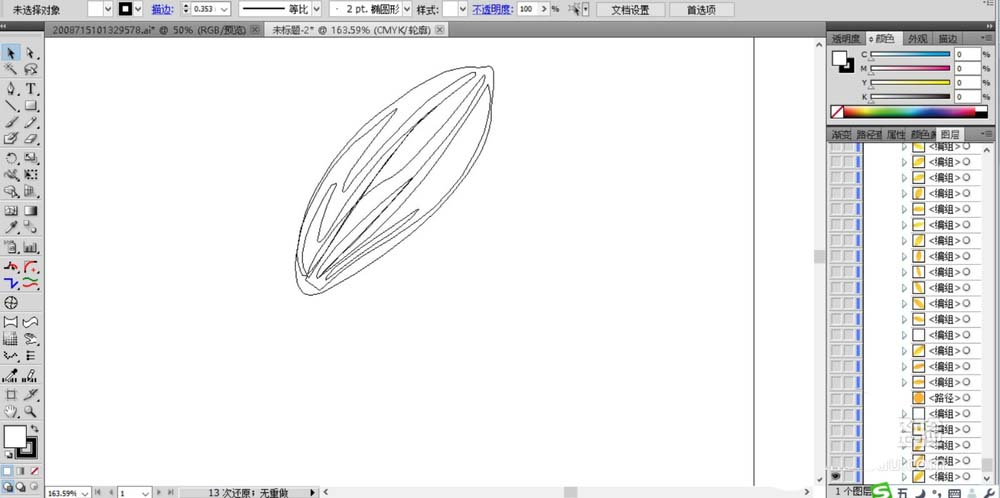Reset to default fill and stroke
This screenshot has width=1000, height=498.
point(8,455)
